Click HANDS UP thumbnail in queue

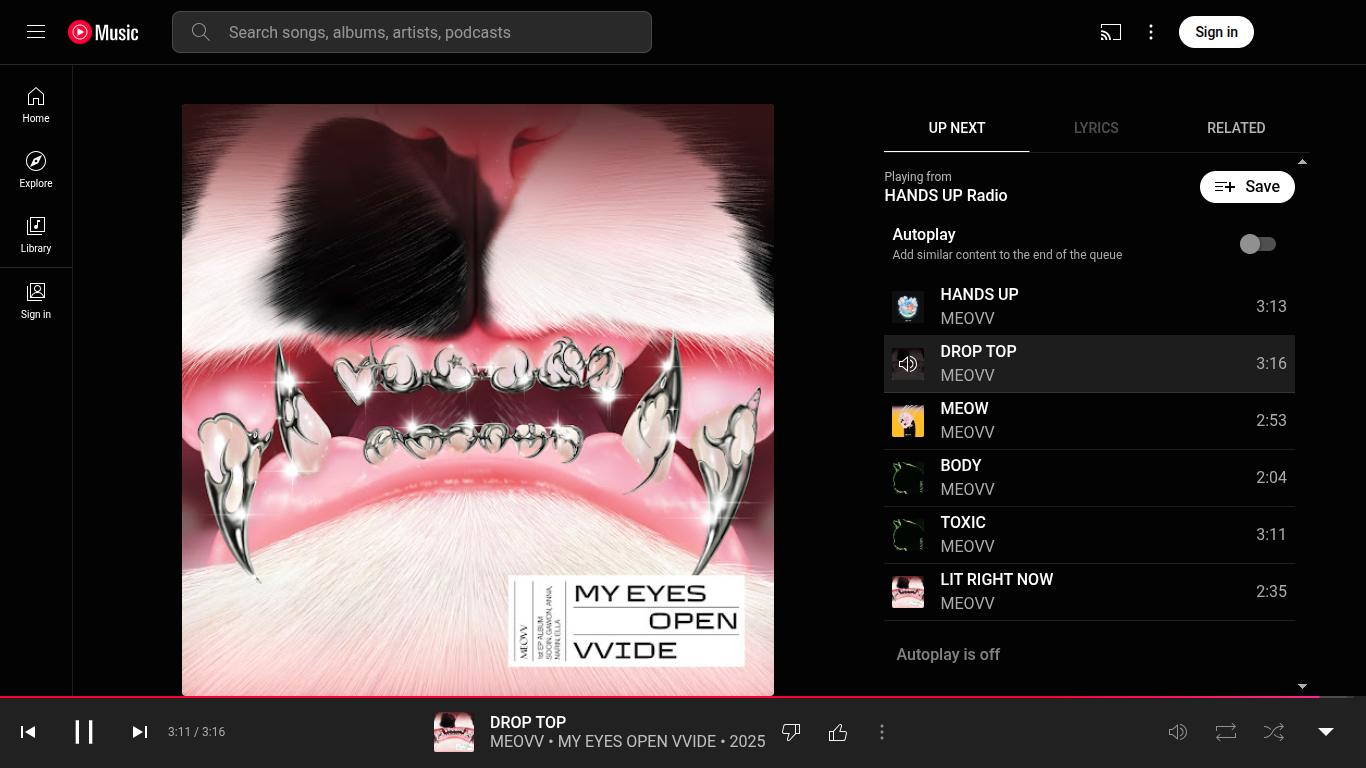pyautogui.click(x=908, y=307)
